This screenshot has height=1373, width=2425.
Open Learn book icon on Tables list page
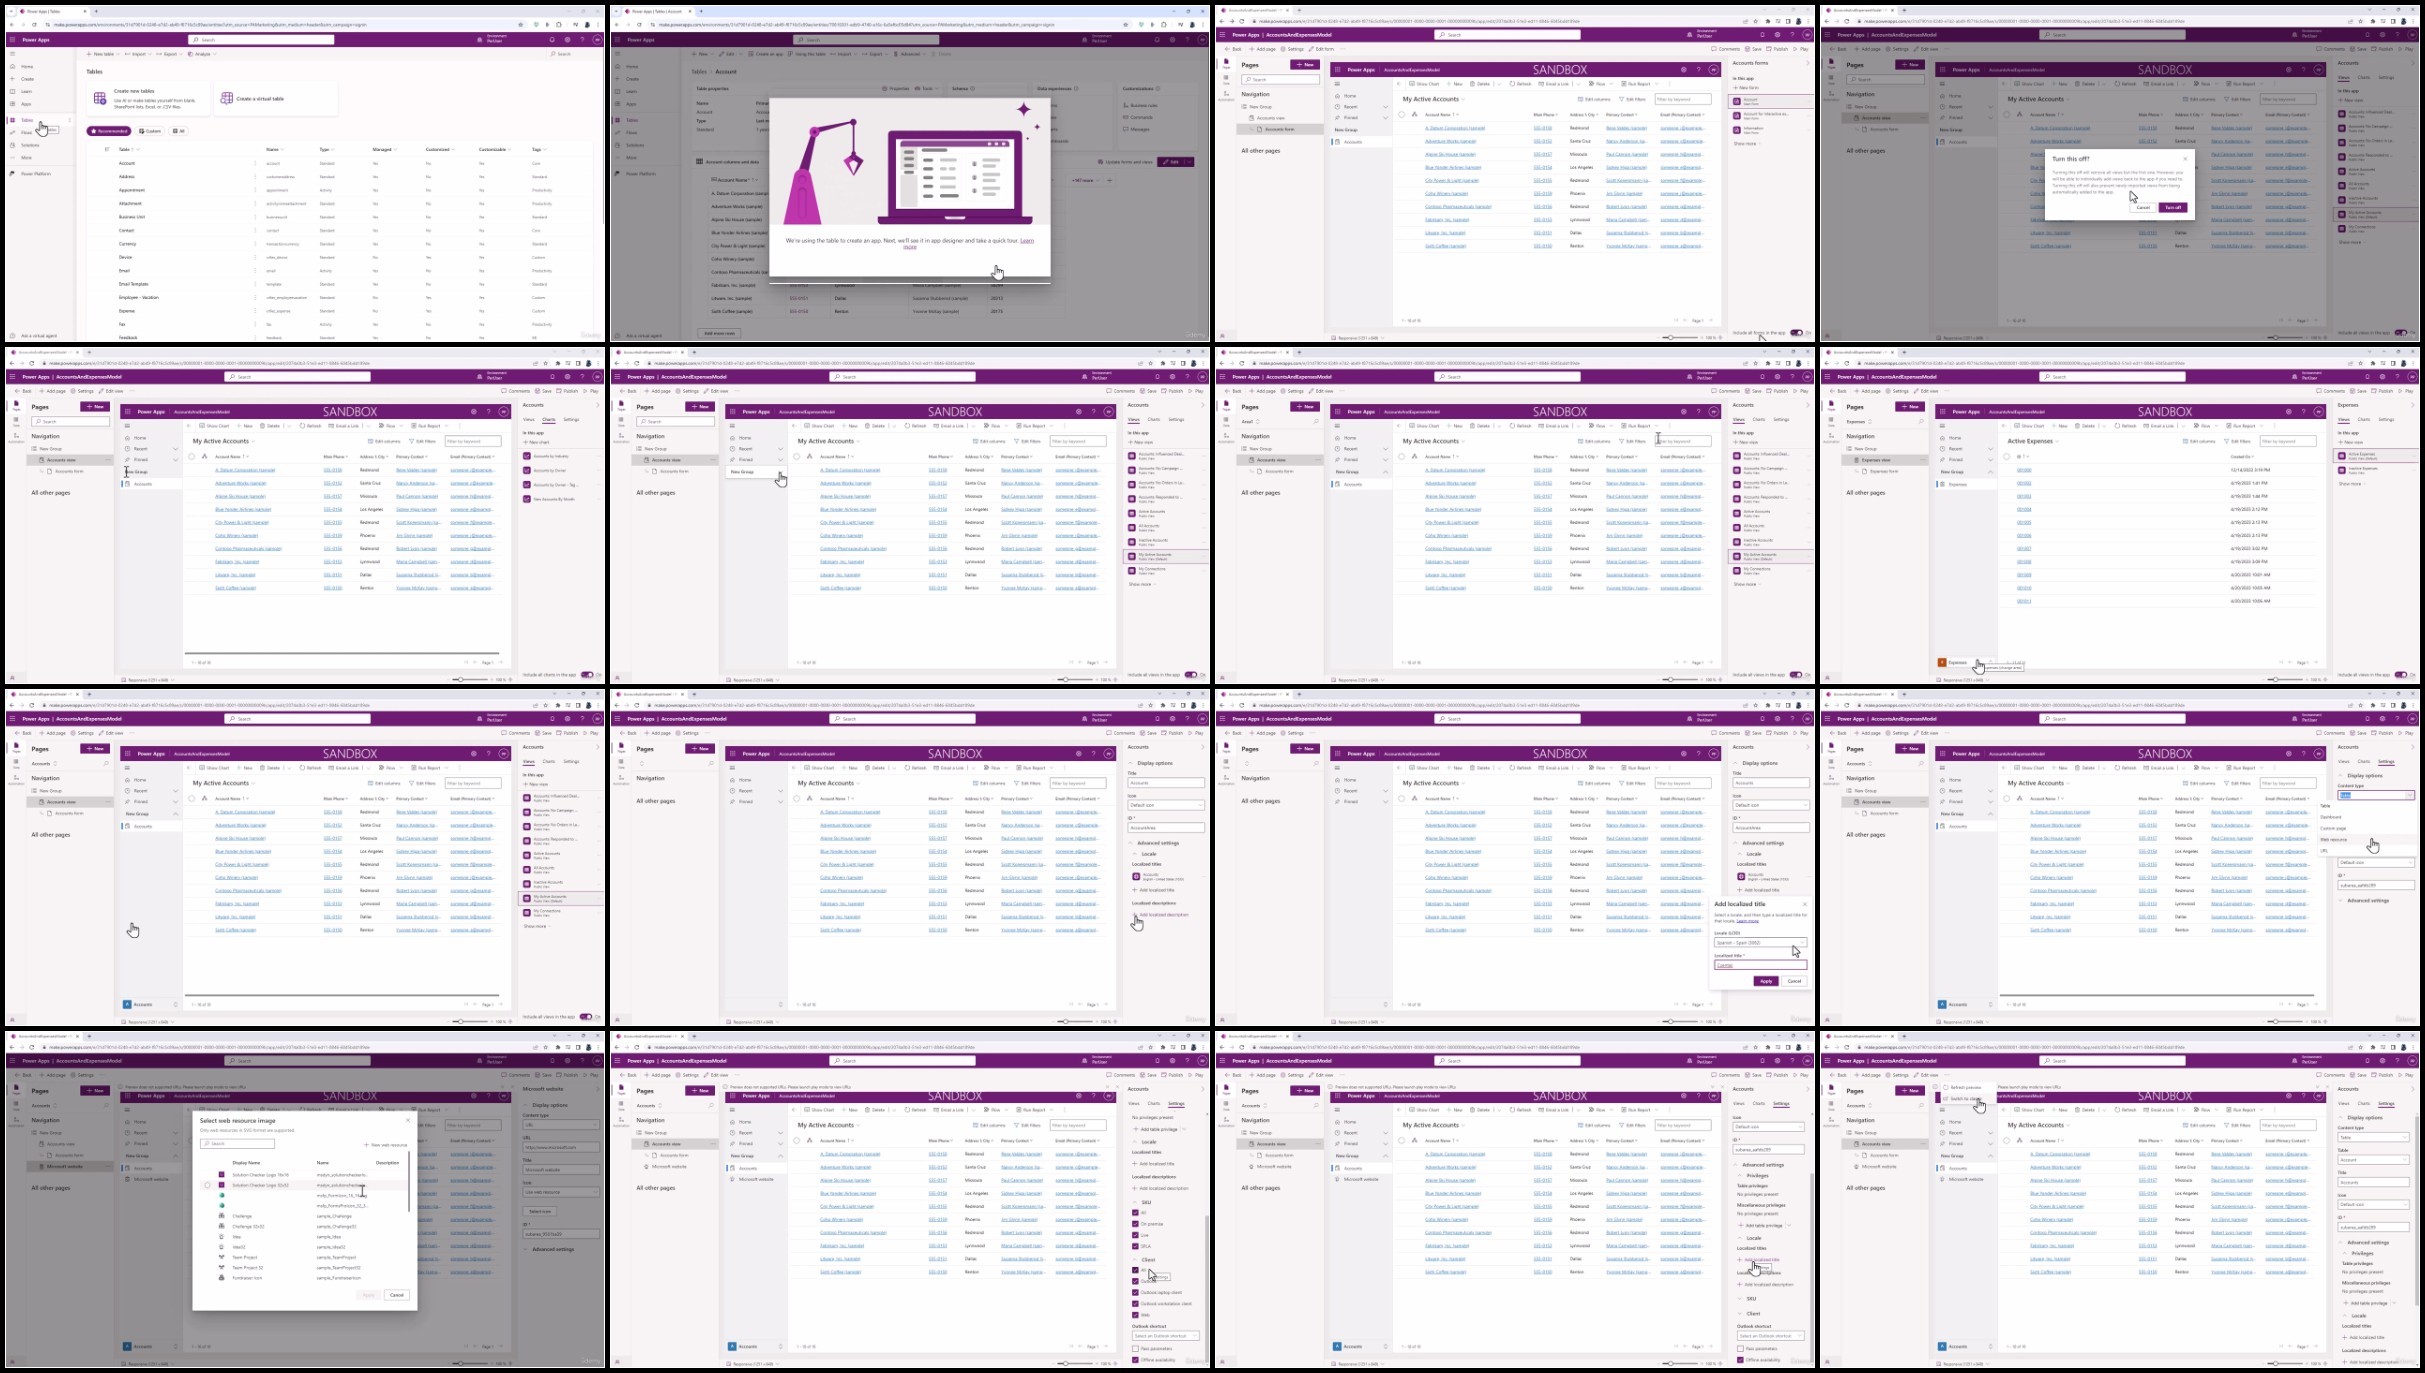[13, 91]
